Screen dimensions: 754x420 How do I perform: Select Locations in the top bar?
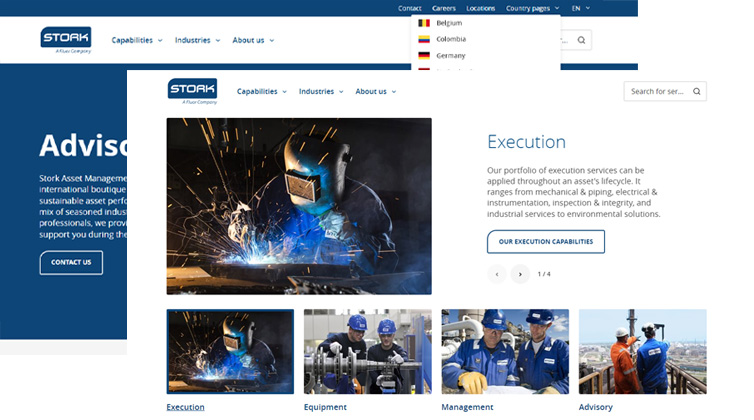[x=480, y=8]
